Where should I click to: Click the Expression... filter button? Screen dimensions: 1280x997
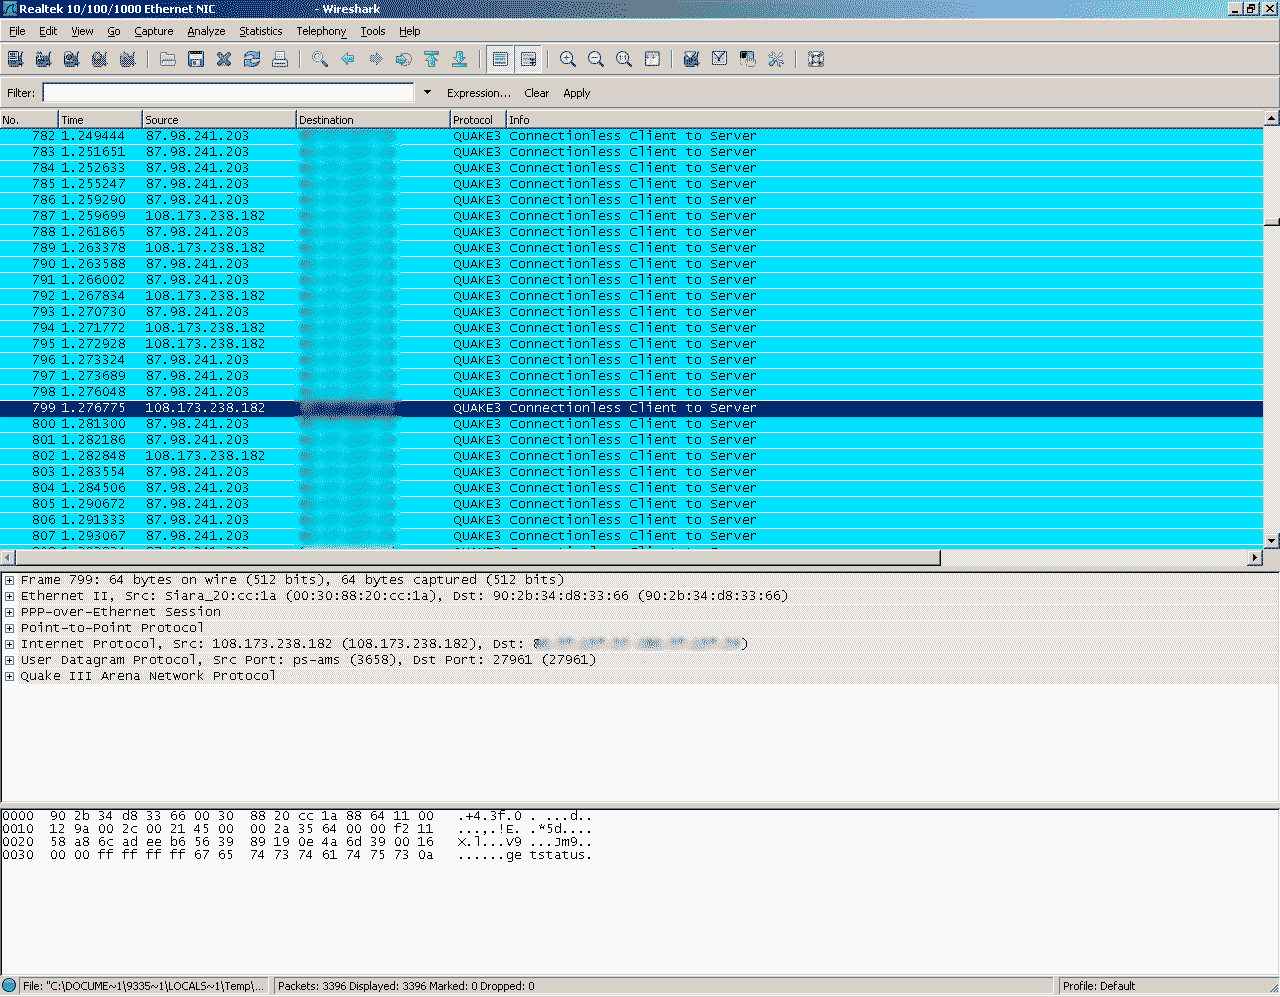pos(478,93)
